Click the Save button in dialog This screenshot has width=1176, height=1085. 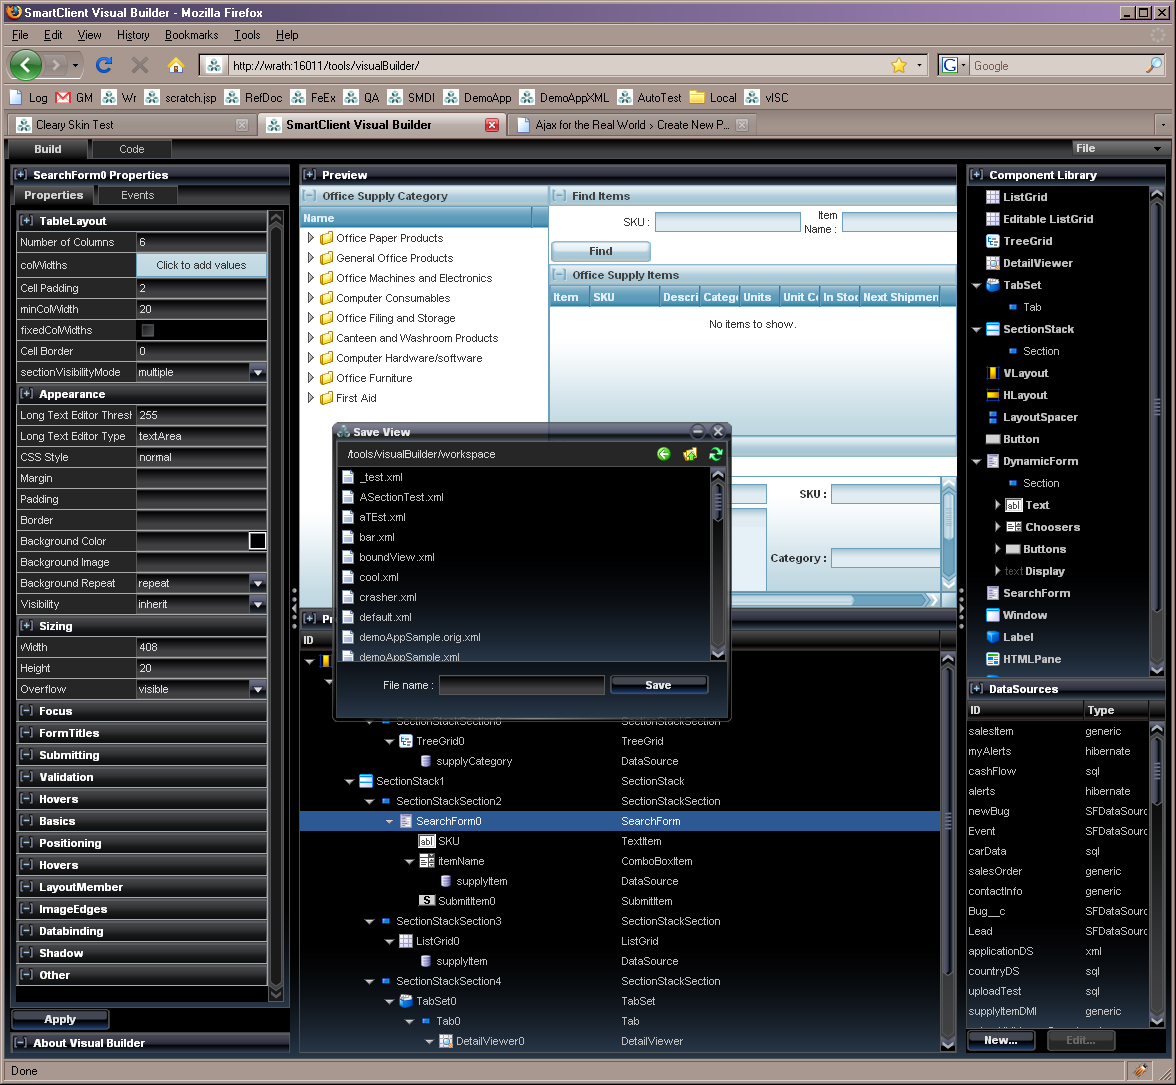[658, 685]
